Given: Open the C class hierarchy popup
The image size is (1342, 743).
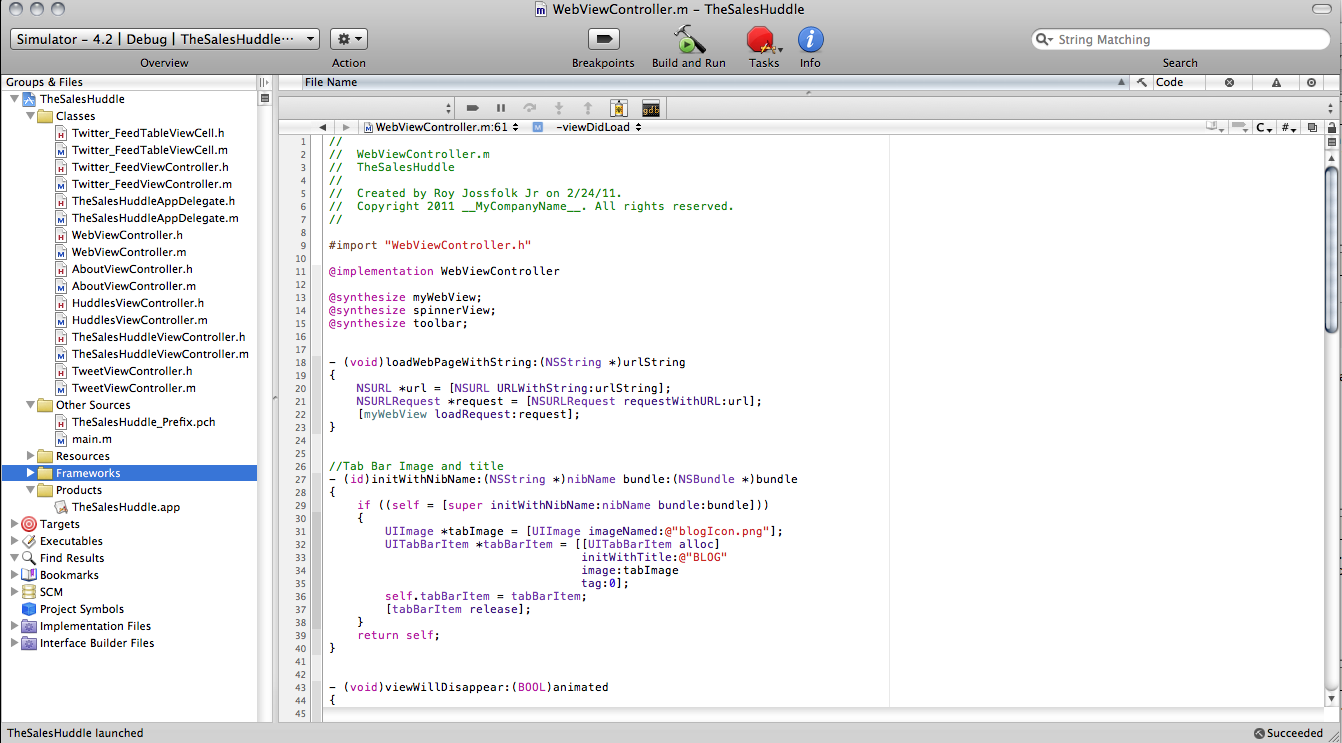Looking at the screenshot, I should (x=1265, y=127).
